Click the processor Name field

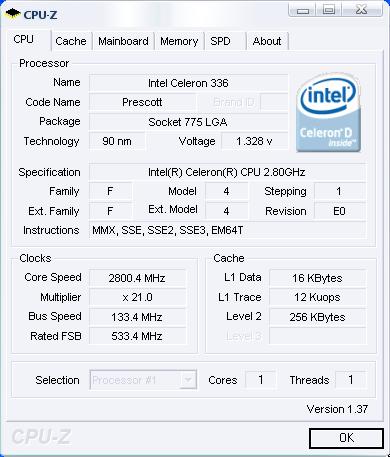tap(188, 83)
